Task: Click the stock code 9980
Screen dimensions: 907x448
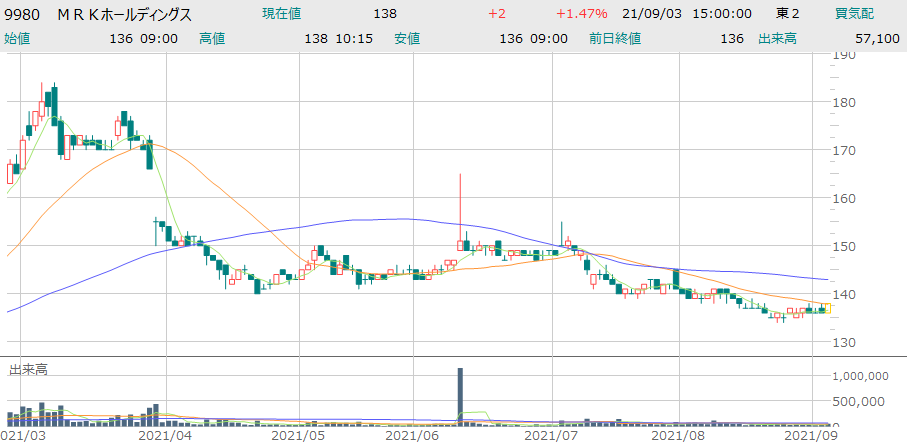Action: click(x=23, y=14)
